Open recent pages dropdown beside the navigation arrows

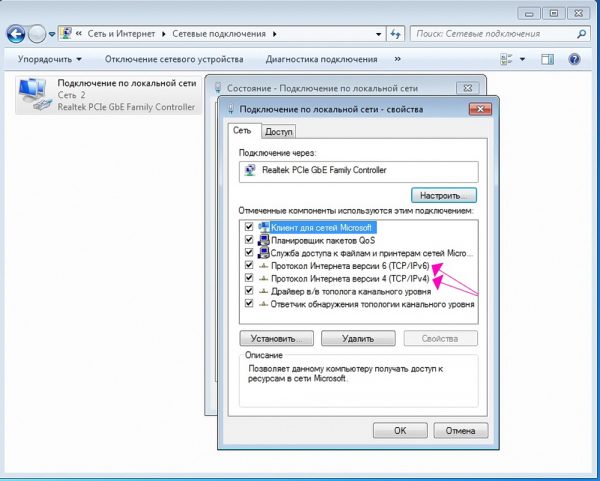click(x=52, y=34)
